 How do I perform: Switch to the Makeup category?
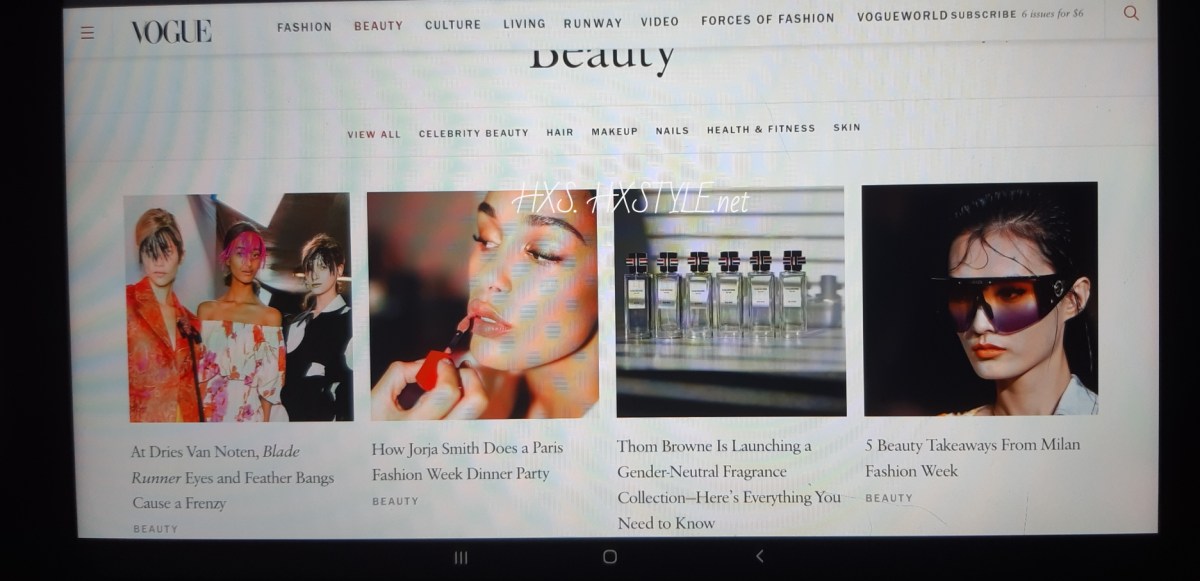click(x=614, y=132)
